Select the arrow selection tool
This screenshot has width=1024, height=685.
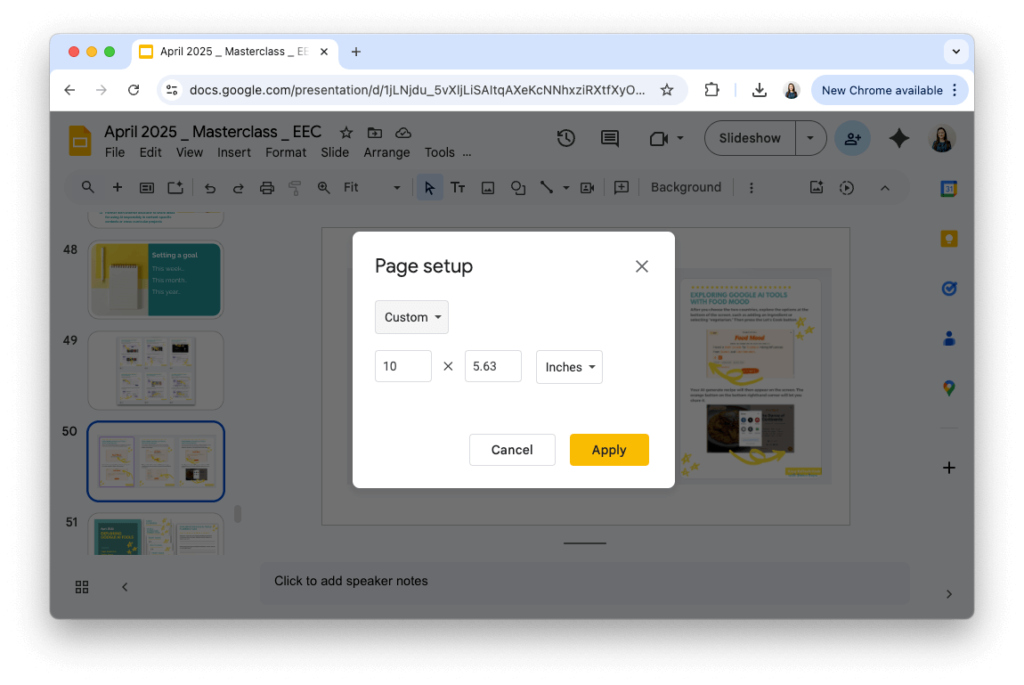429,187
